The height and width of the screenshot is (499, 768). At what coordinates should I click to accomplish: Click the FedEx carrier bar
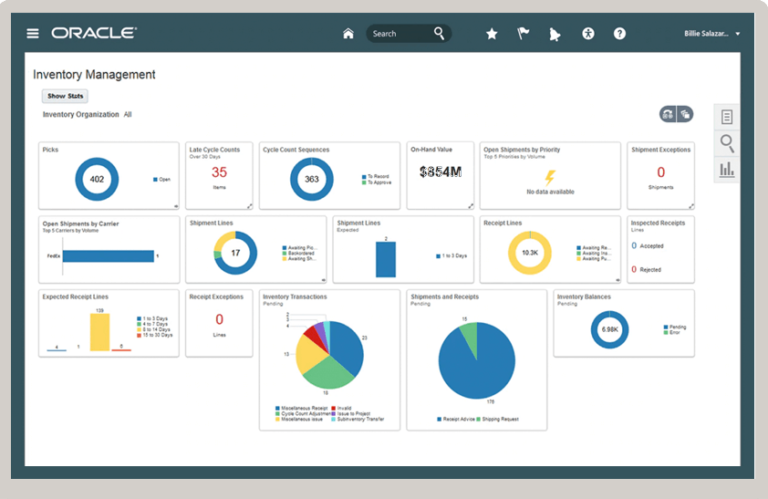(x=108, y=256)
